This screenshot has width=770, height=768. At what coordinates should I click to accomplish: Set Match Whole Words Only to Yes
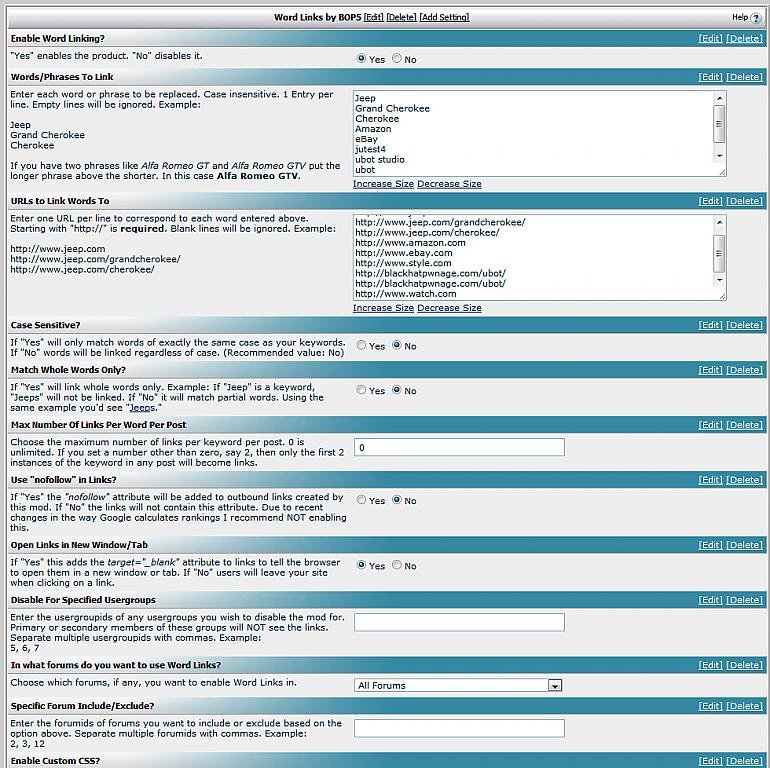361,390
